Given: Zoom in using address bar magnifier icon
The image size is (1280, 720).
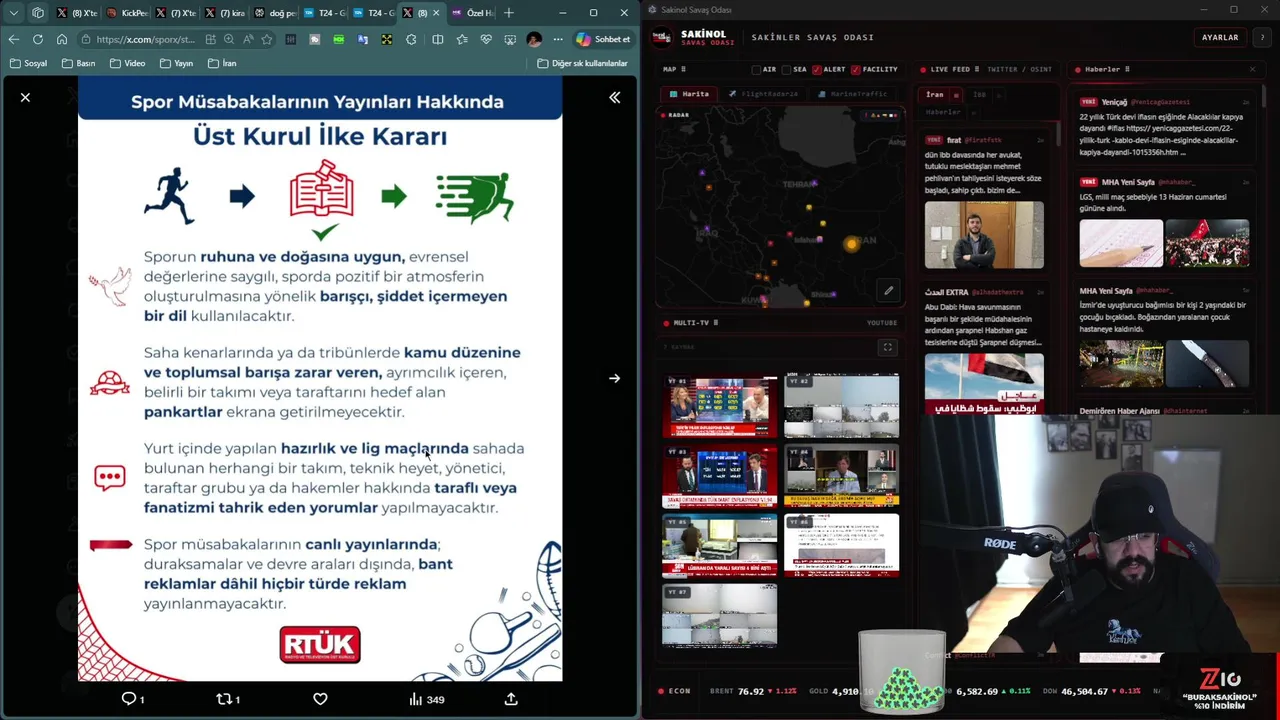Looking at the screenshot, I should [229, 39].
